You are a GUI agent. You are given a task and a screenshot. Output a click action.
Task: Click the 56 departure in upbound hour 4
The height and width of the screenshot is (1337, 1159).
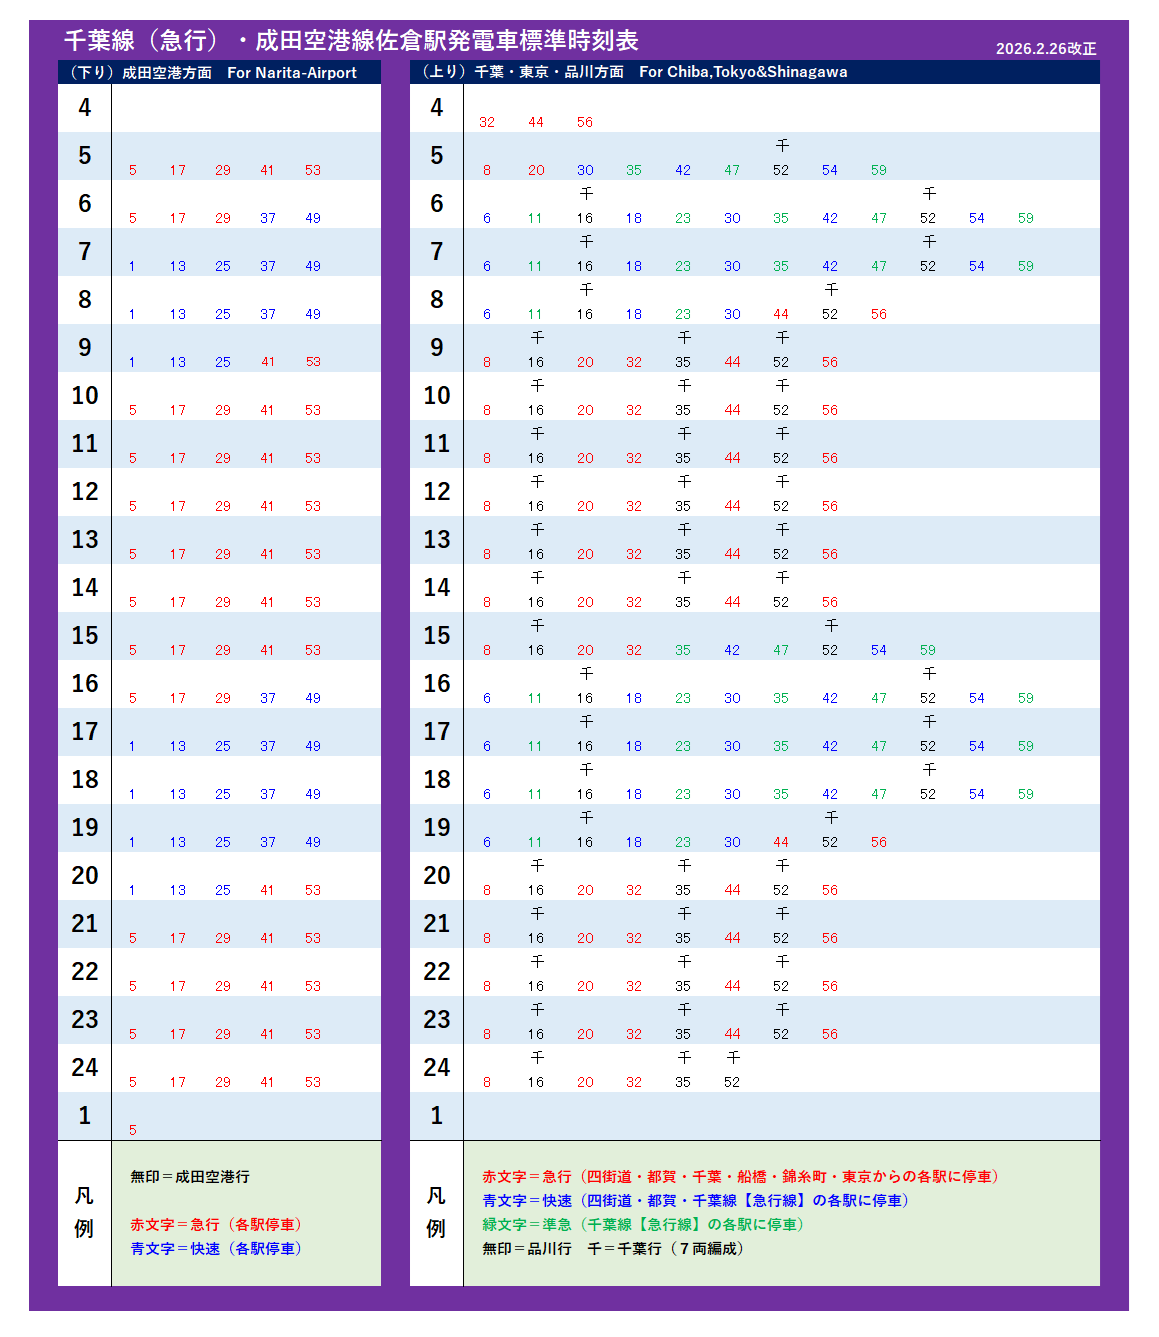click(585, 122)
